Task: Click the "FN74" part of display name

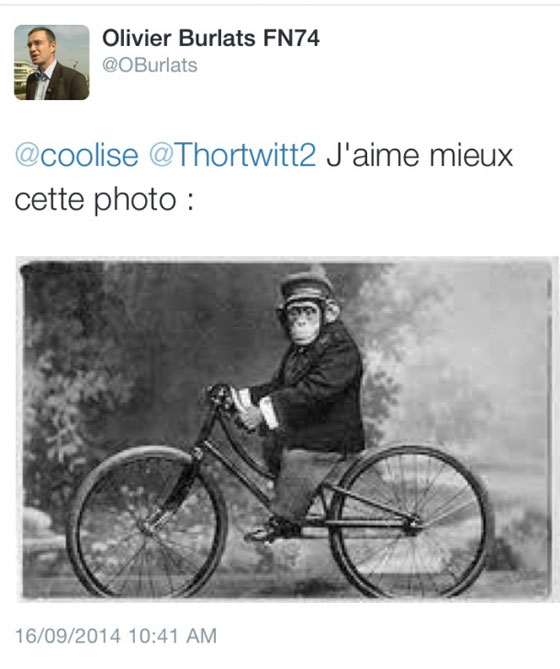Action: click(x=291, y=38)
